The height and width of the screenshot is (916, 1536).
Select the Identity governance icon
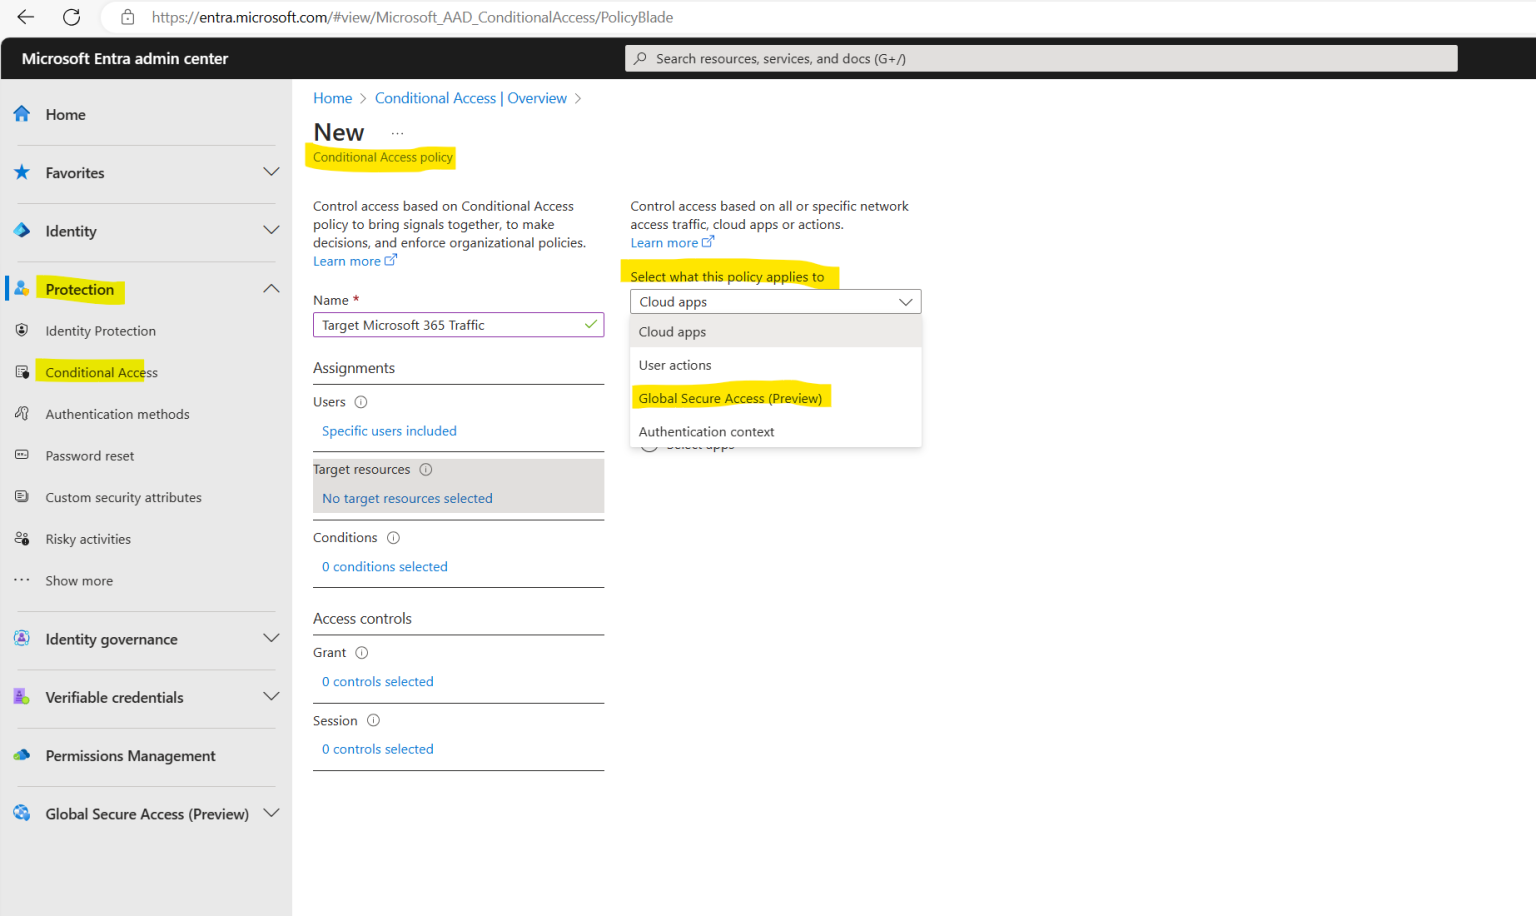pyautogui.click(x=21, y=638)
